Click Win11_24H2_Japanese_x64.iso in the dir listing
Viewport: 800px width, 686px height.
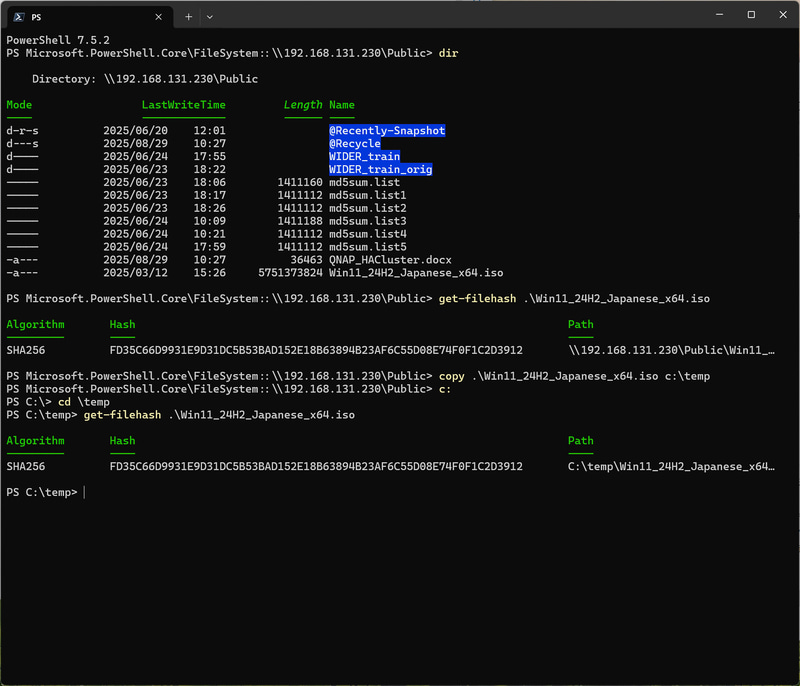pyautogui.click(x=415, y=273)
